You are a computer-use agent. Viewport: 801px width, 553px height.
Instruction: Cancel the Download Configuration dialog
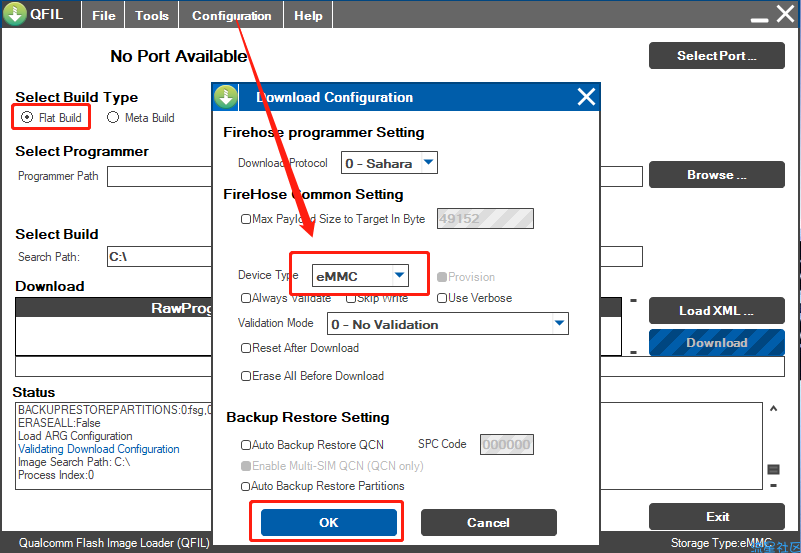tap(488, 522)
